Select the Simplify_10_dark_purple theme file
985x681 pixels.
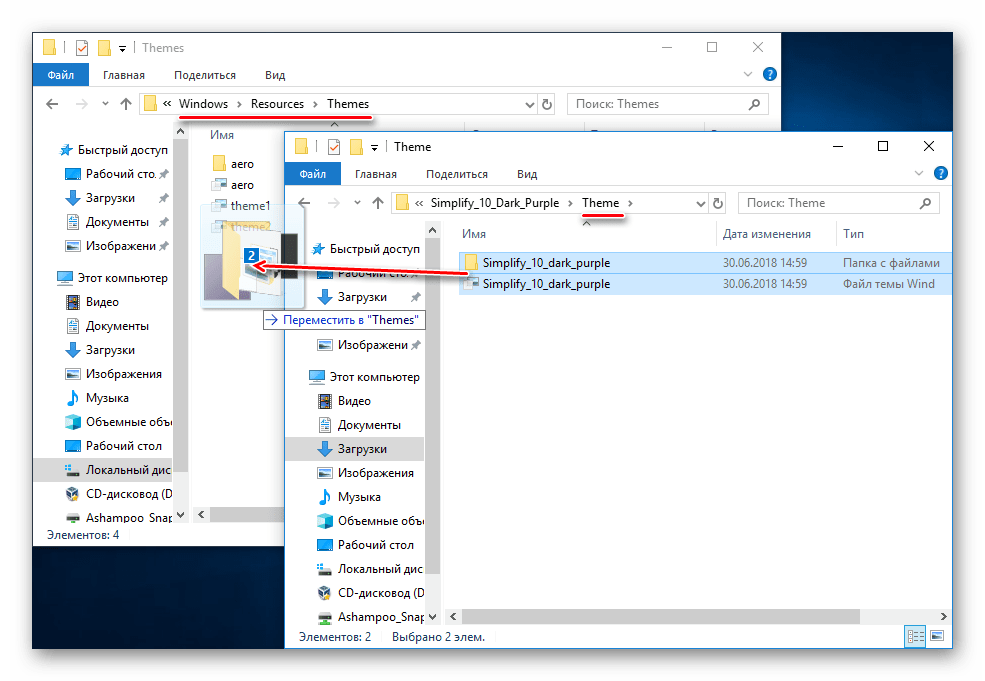click(545, 284)
